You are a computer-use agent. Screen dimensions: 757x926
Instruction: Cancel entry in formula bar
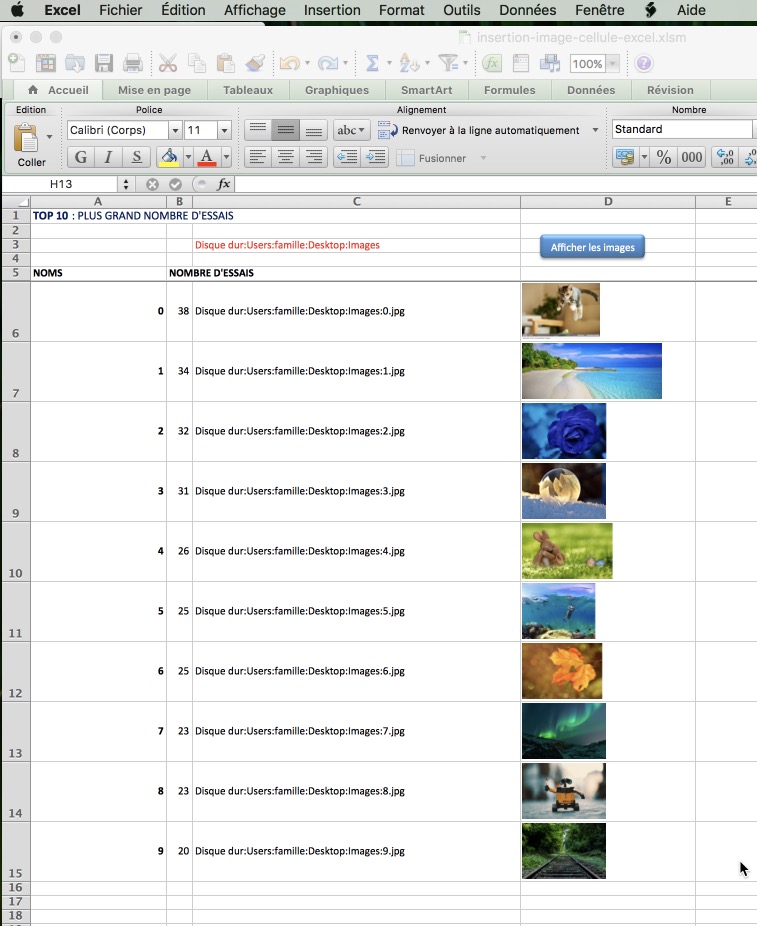[152, 184]
